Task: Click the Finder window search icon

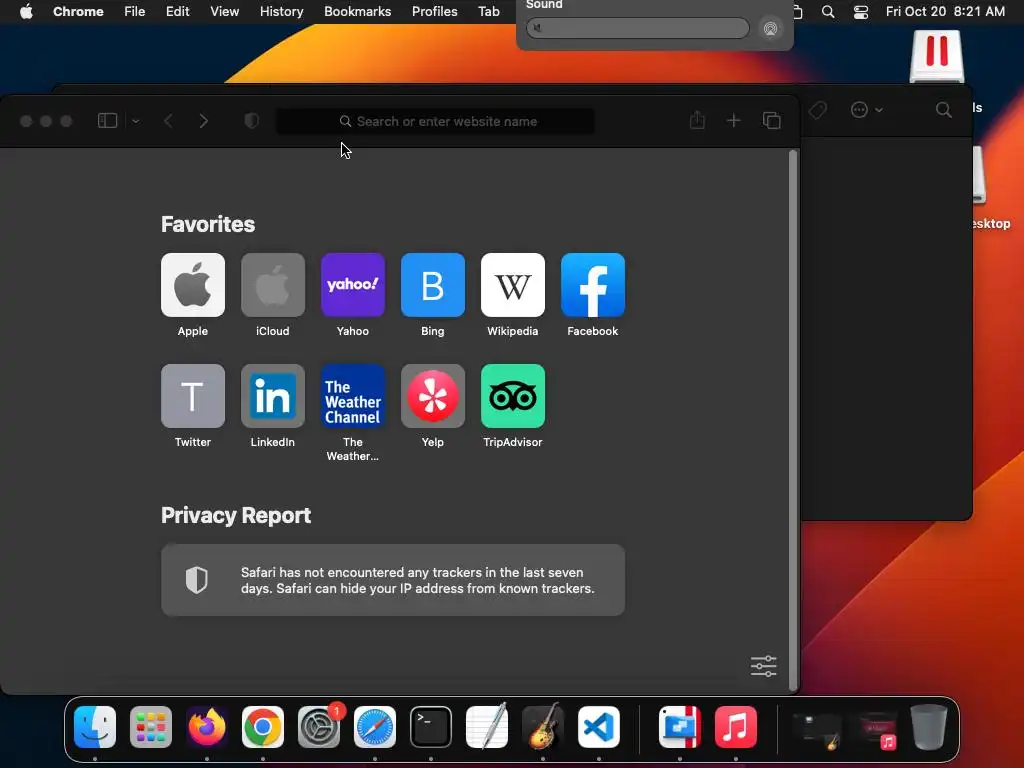Action: pos(944,110)
